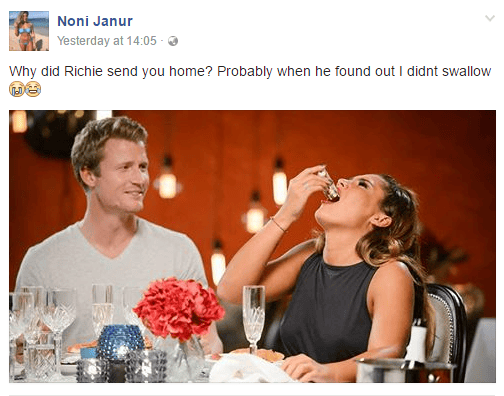Click the public globe privacy icon
This screenshot has width=504, height=396.
tap(173, 41)
